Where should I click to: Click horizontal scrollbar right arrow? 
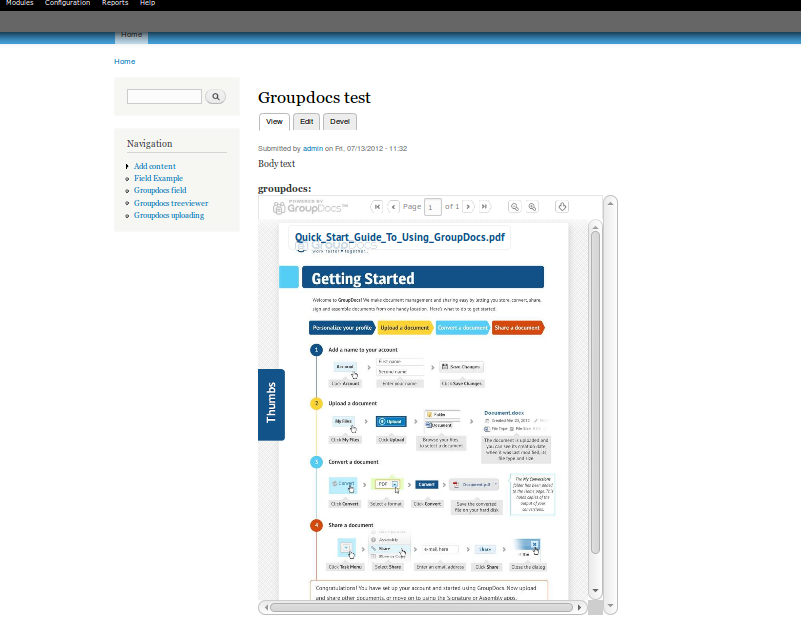point(579,608)
